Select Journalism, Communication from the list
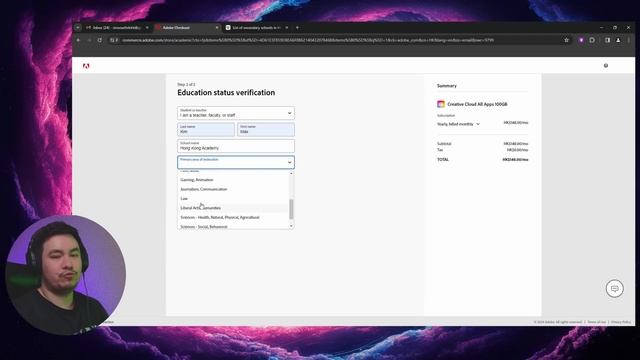The width and height of the screenshot is (640, 360). (x=234, y=189)
